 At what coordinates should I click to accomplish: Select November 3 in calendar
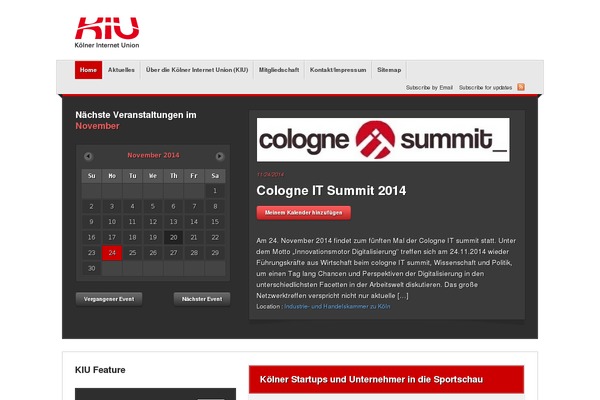tap(112, 206)
